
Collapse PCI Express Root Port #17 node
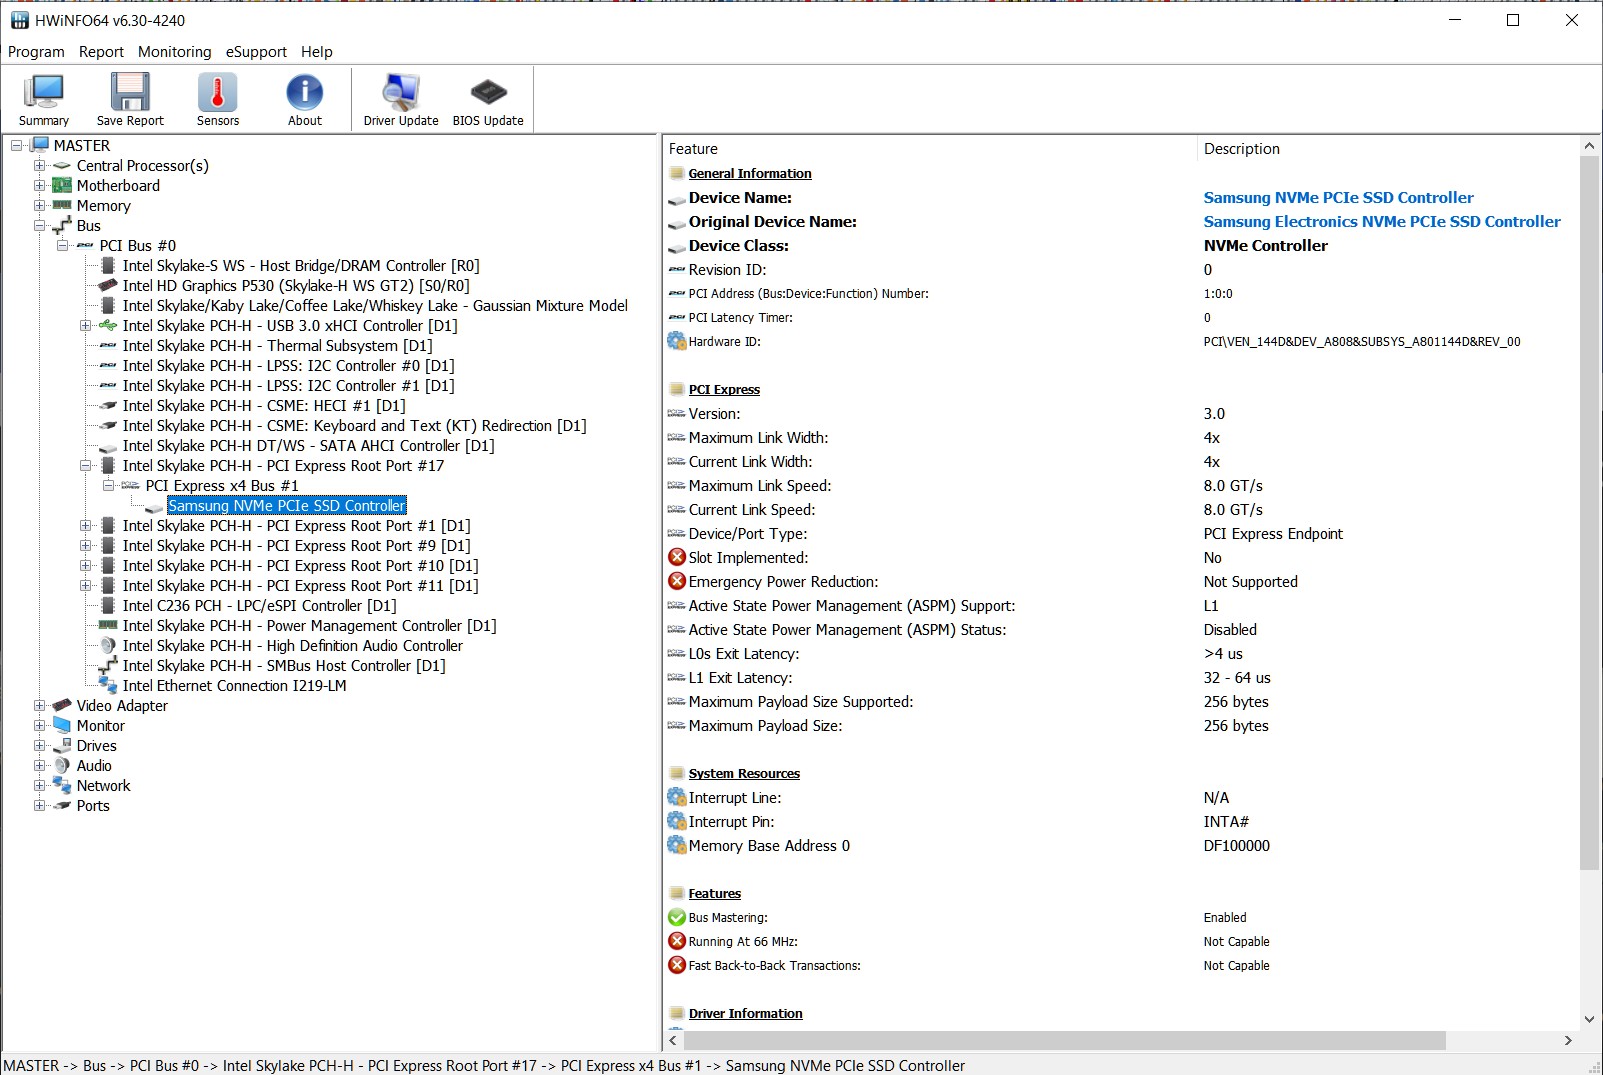click(85, 466)
